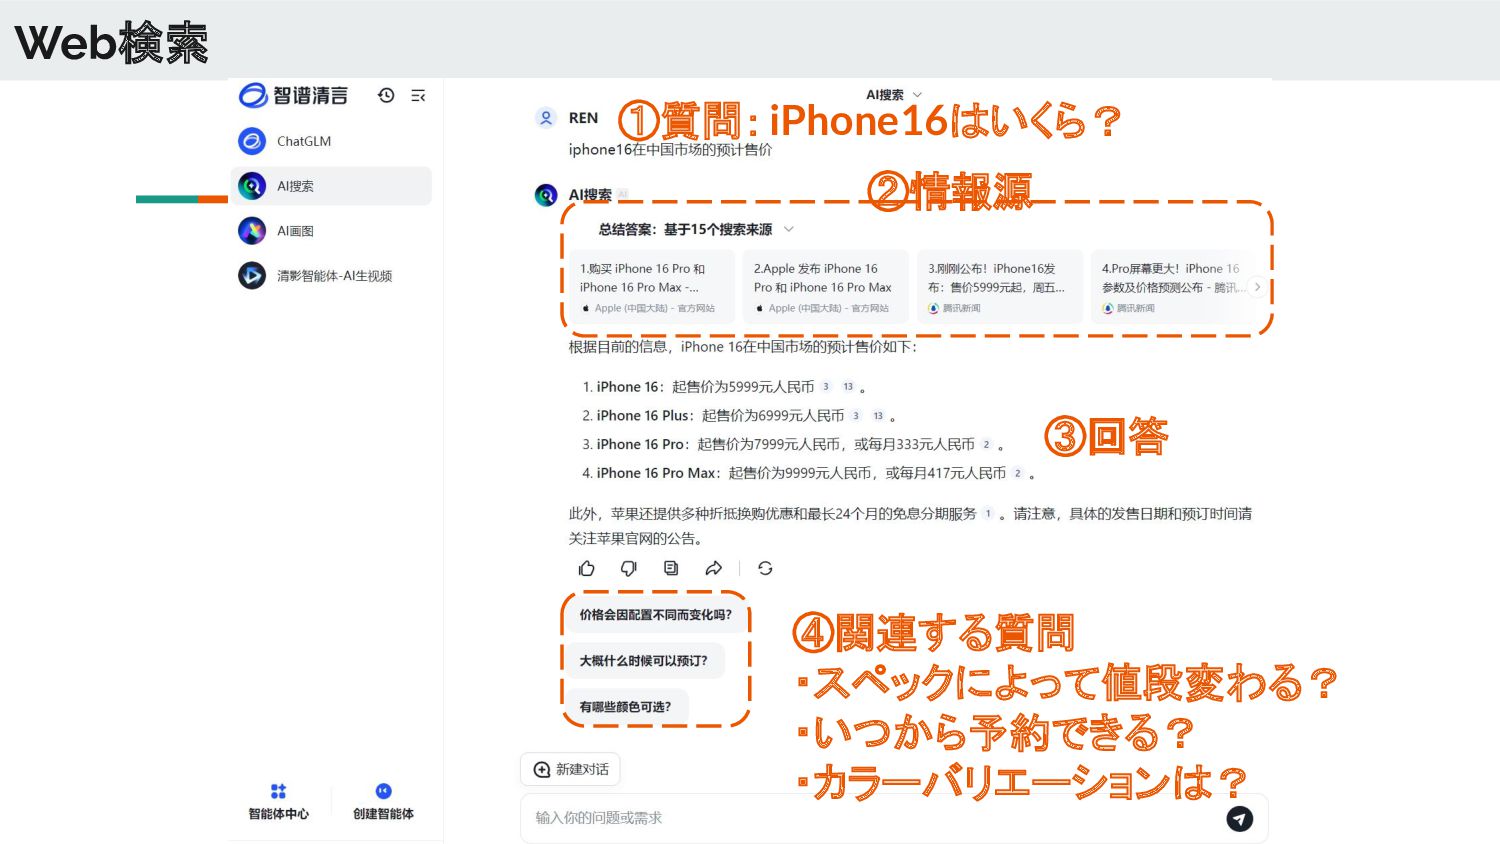This screenshot has width=1500, height=844.
Task: Dislike the answer with thumbs down
Action: [629, 568]
